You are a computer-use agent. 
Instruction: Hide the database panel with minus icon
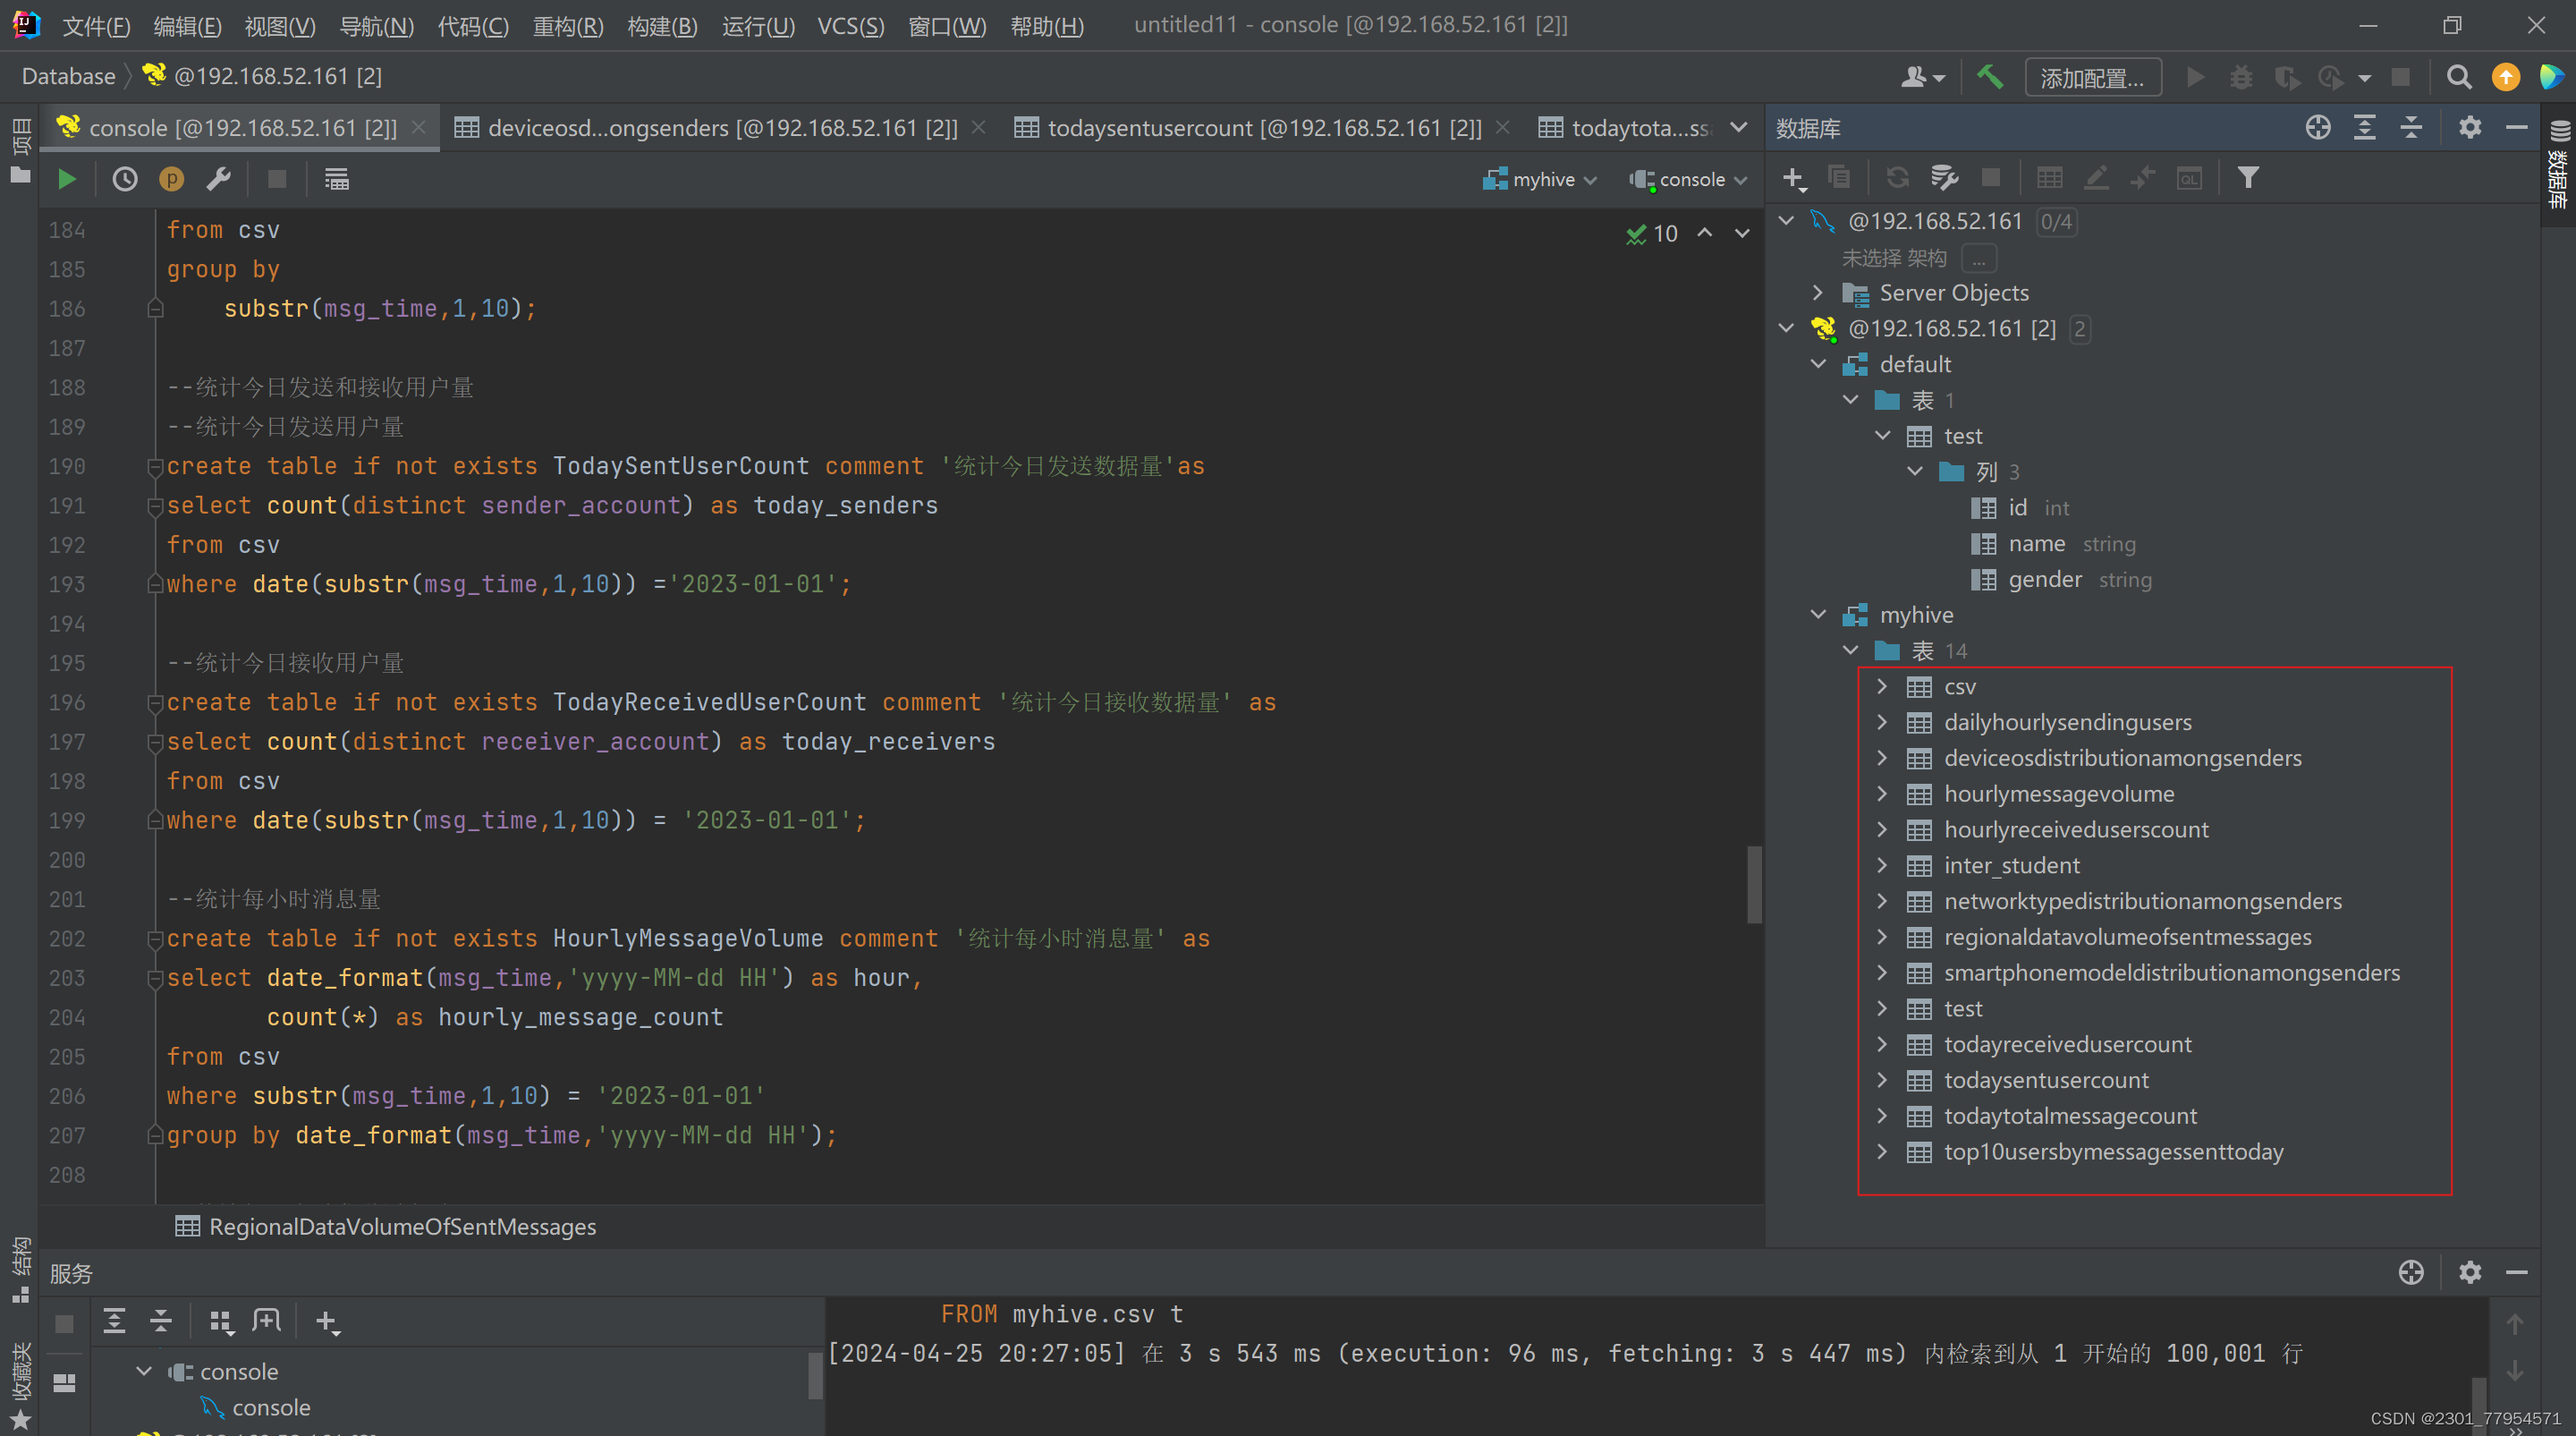2517,128
